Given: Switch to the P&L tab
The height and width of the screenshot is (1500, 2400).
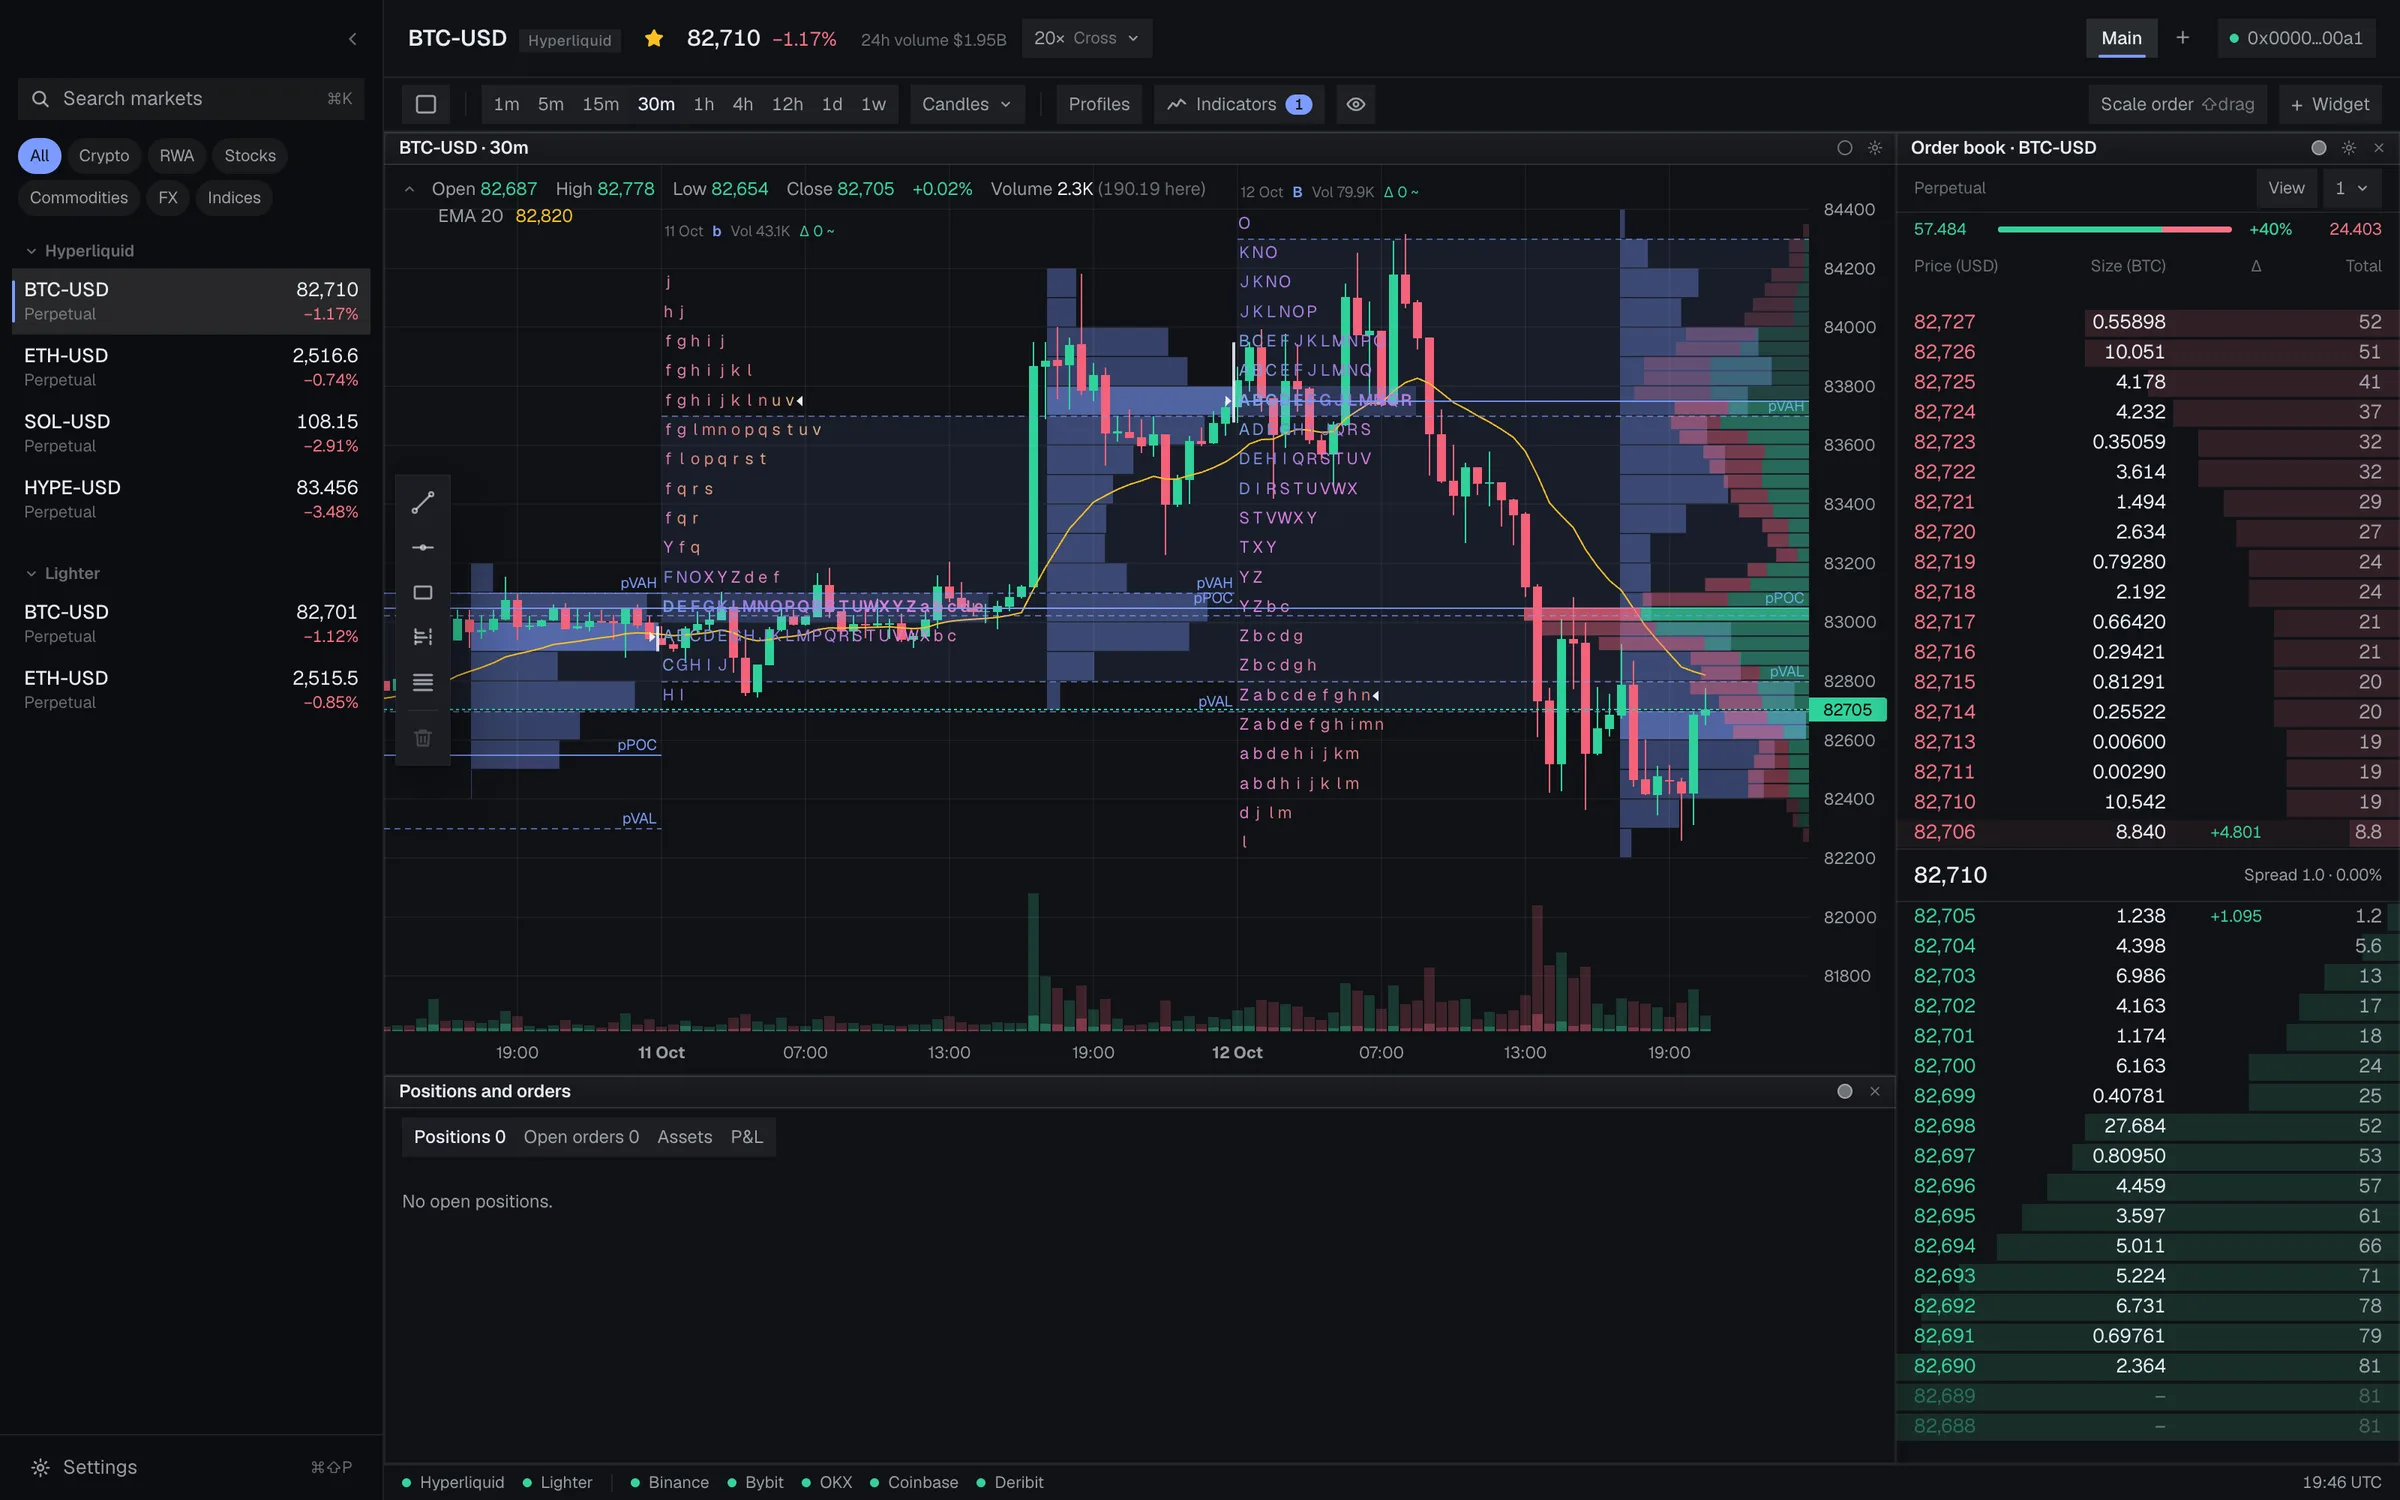Looking at the screenshot, I should pos(747,1137).
